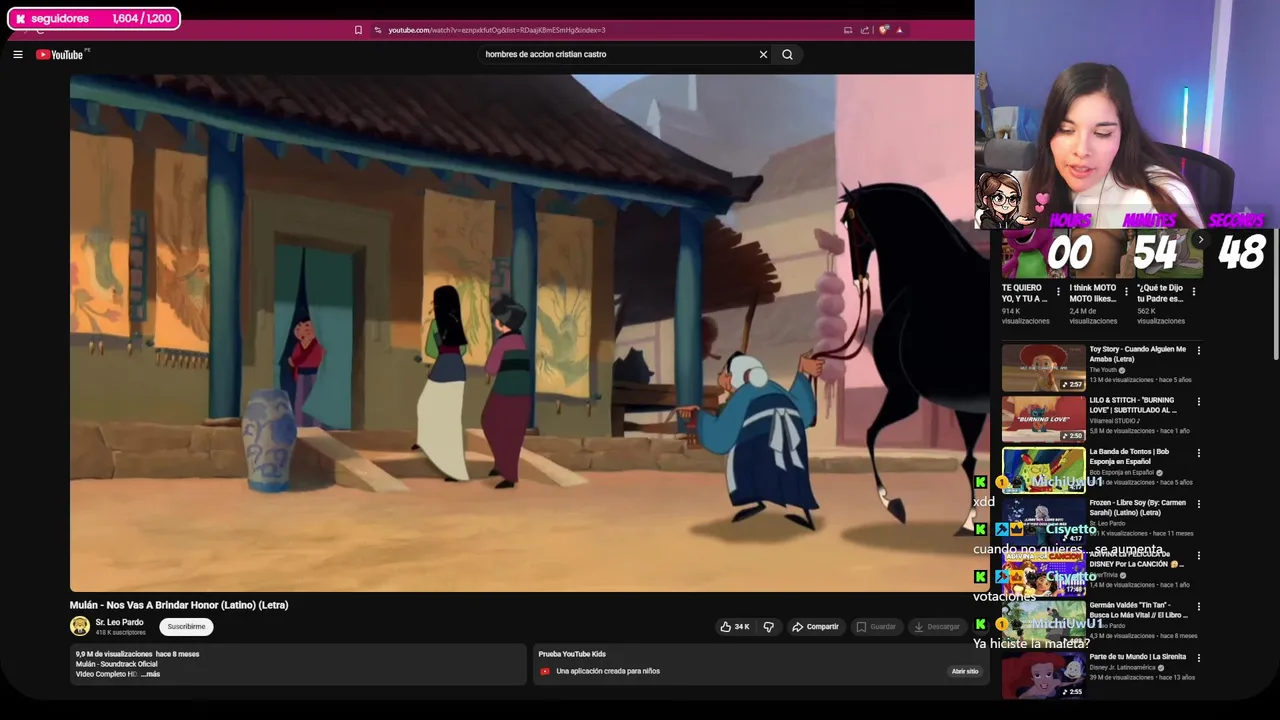
Task: Open Toy Story 'Cuando Alguien Me Amaba' thumbnail
Action: (1043, 367)
